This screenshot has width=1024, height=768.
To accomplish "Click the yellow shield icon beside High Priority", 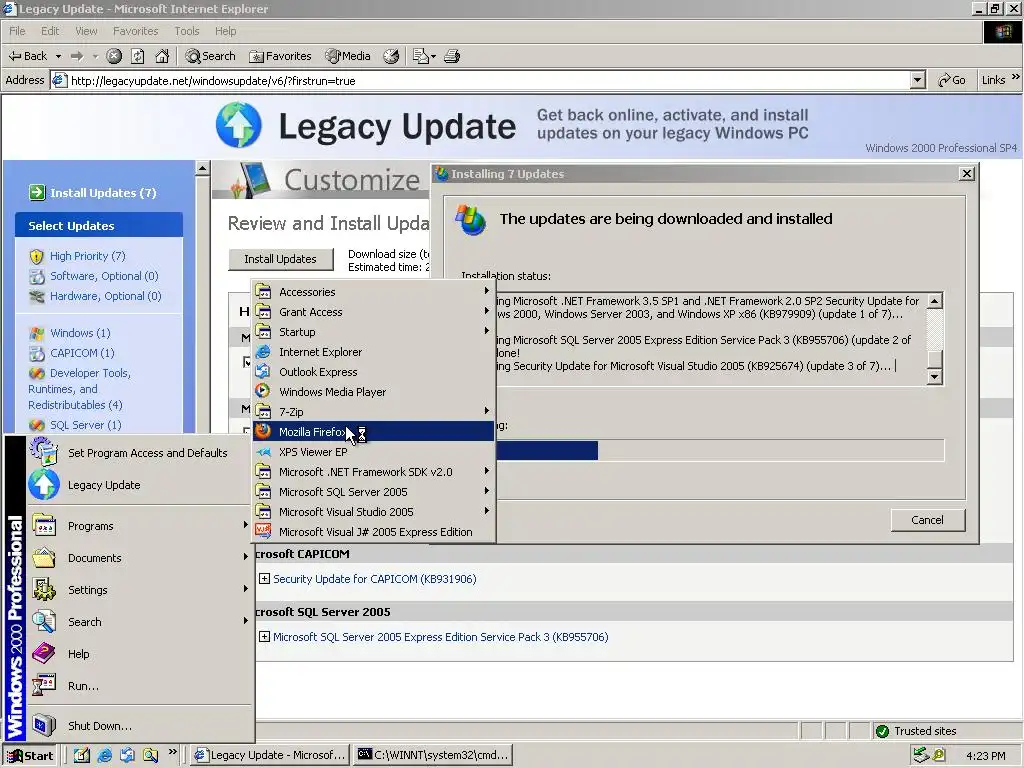I will click(x=37, y=256).
